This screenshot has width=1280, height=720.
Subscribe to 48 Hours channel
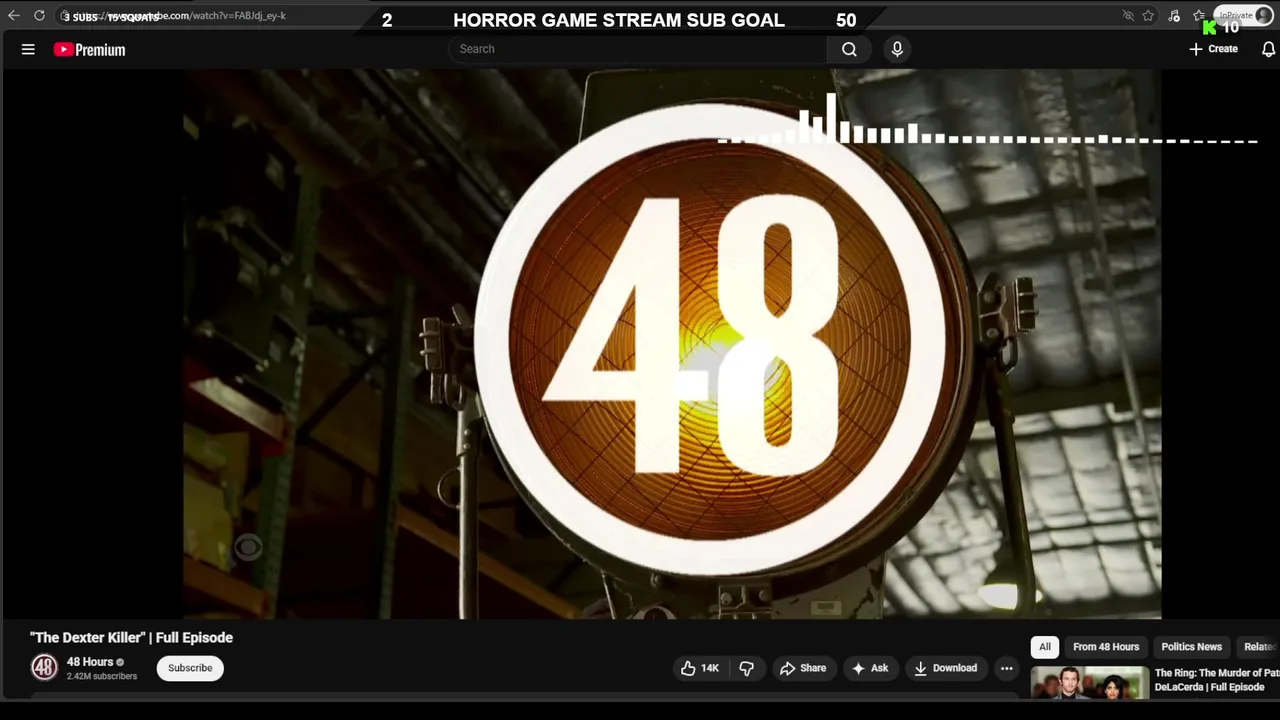click(x=190, y=668)
